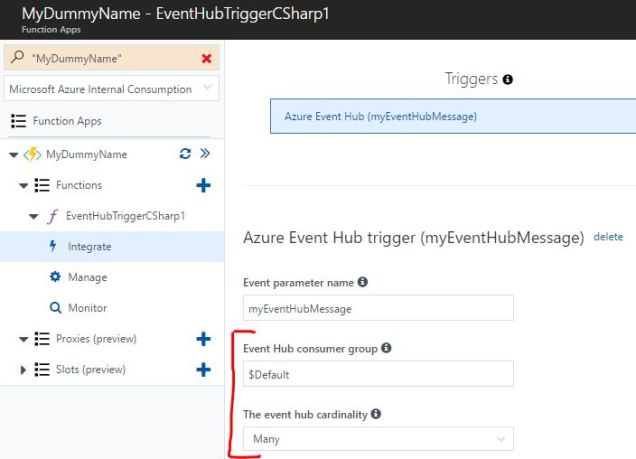Click the Integrate lightning bolt icon
The height and width of the screenshot is (459, 636).
(53, 246)
